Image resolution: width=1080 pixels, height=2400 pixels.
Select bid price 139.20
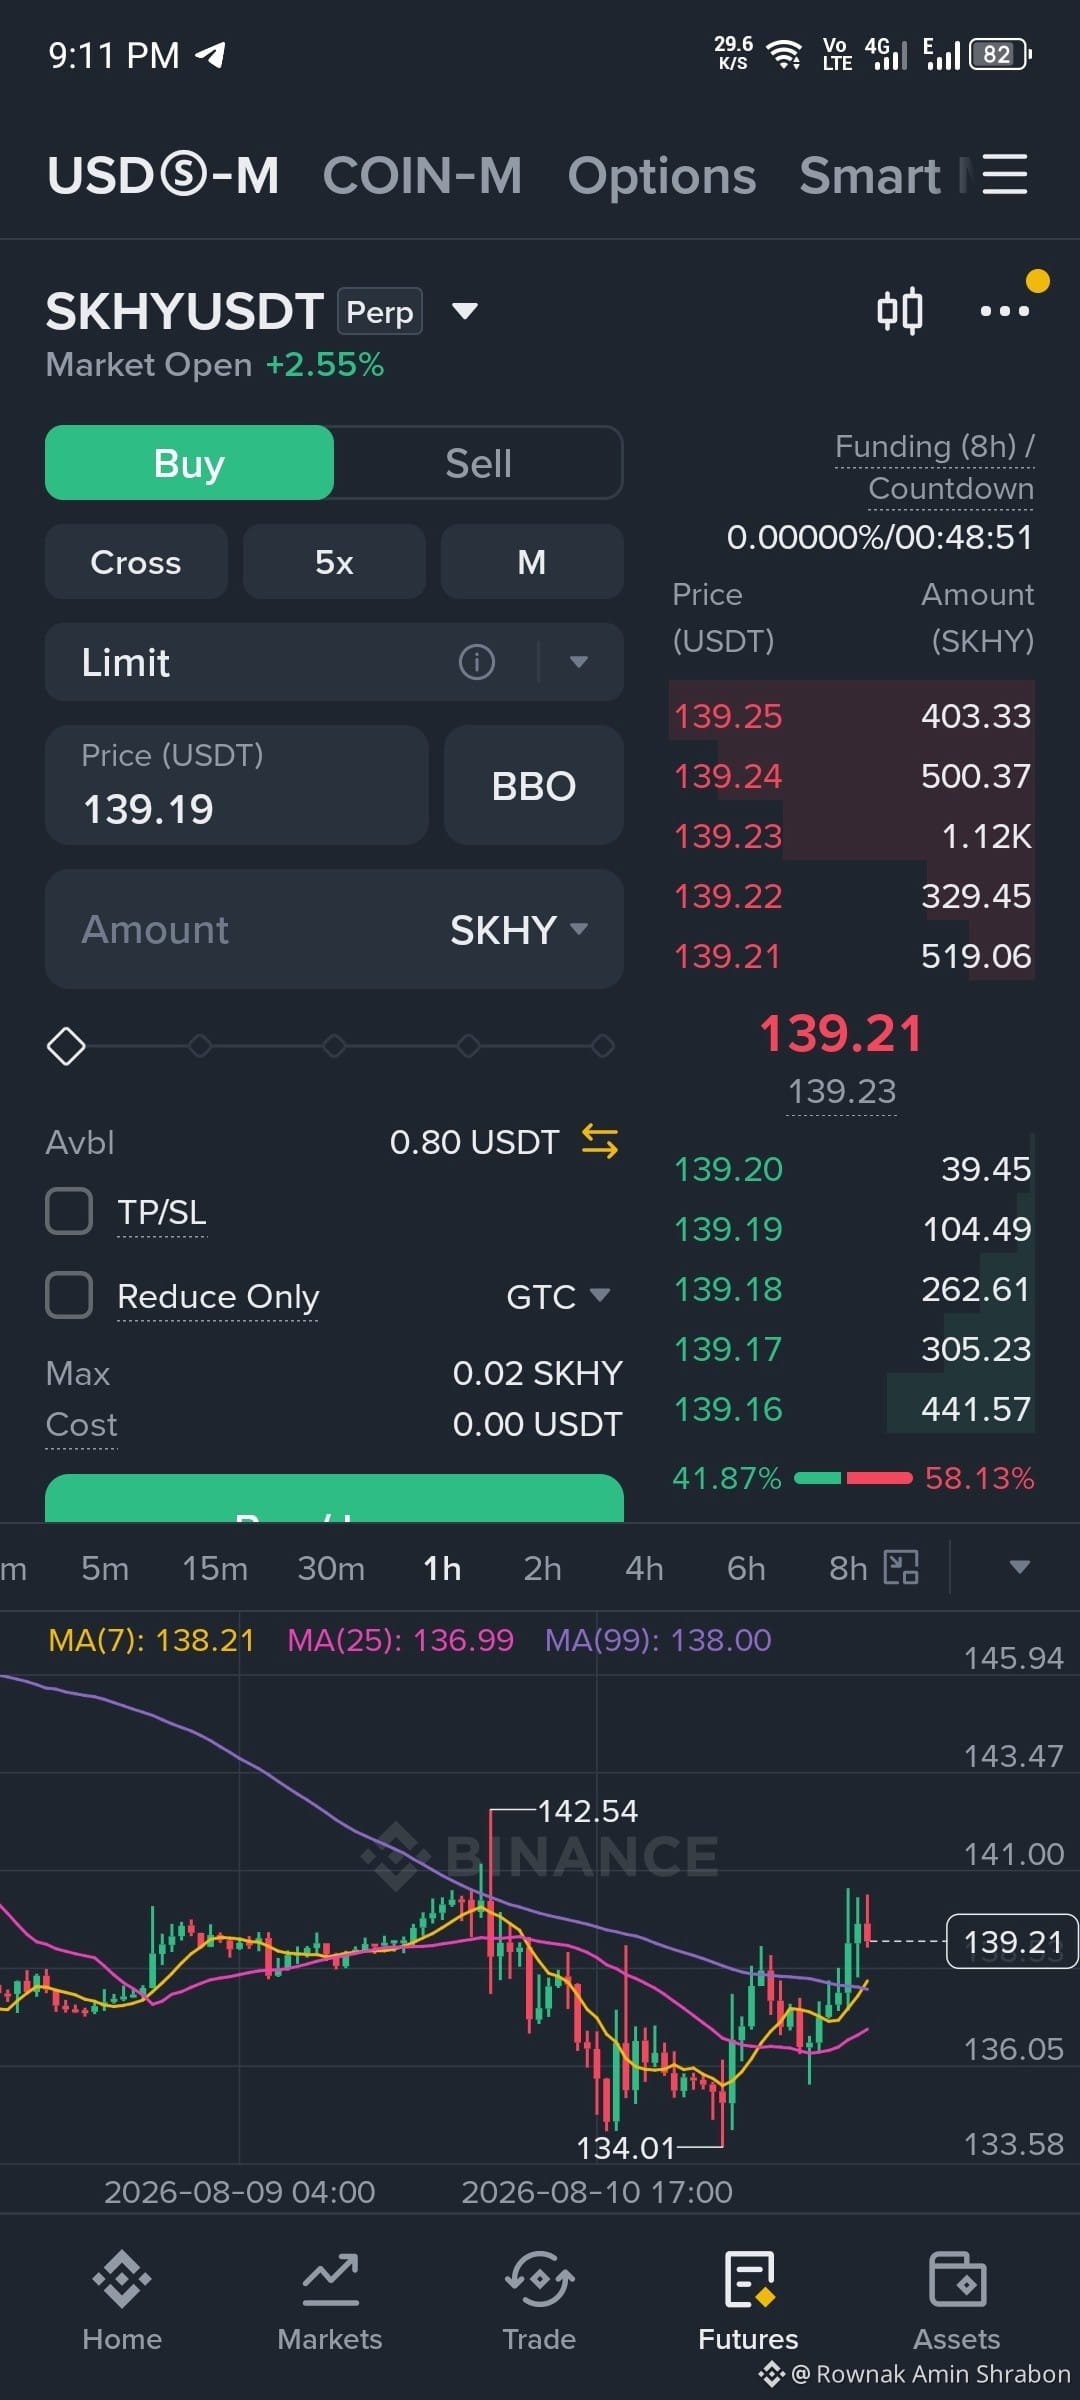[x=728, y=1169]
